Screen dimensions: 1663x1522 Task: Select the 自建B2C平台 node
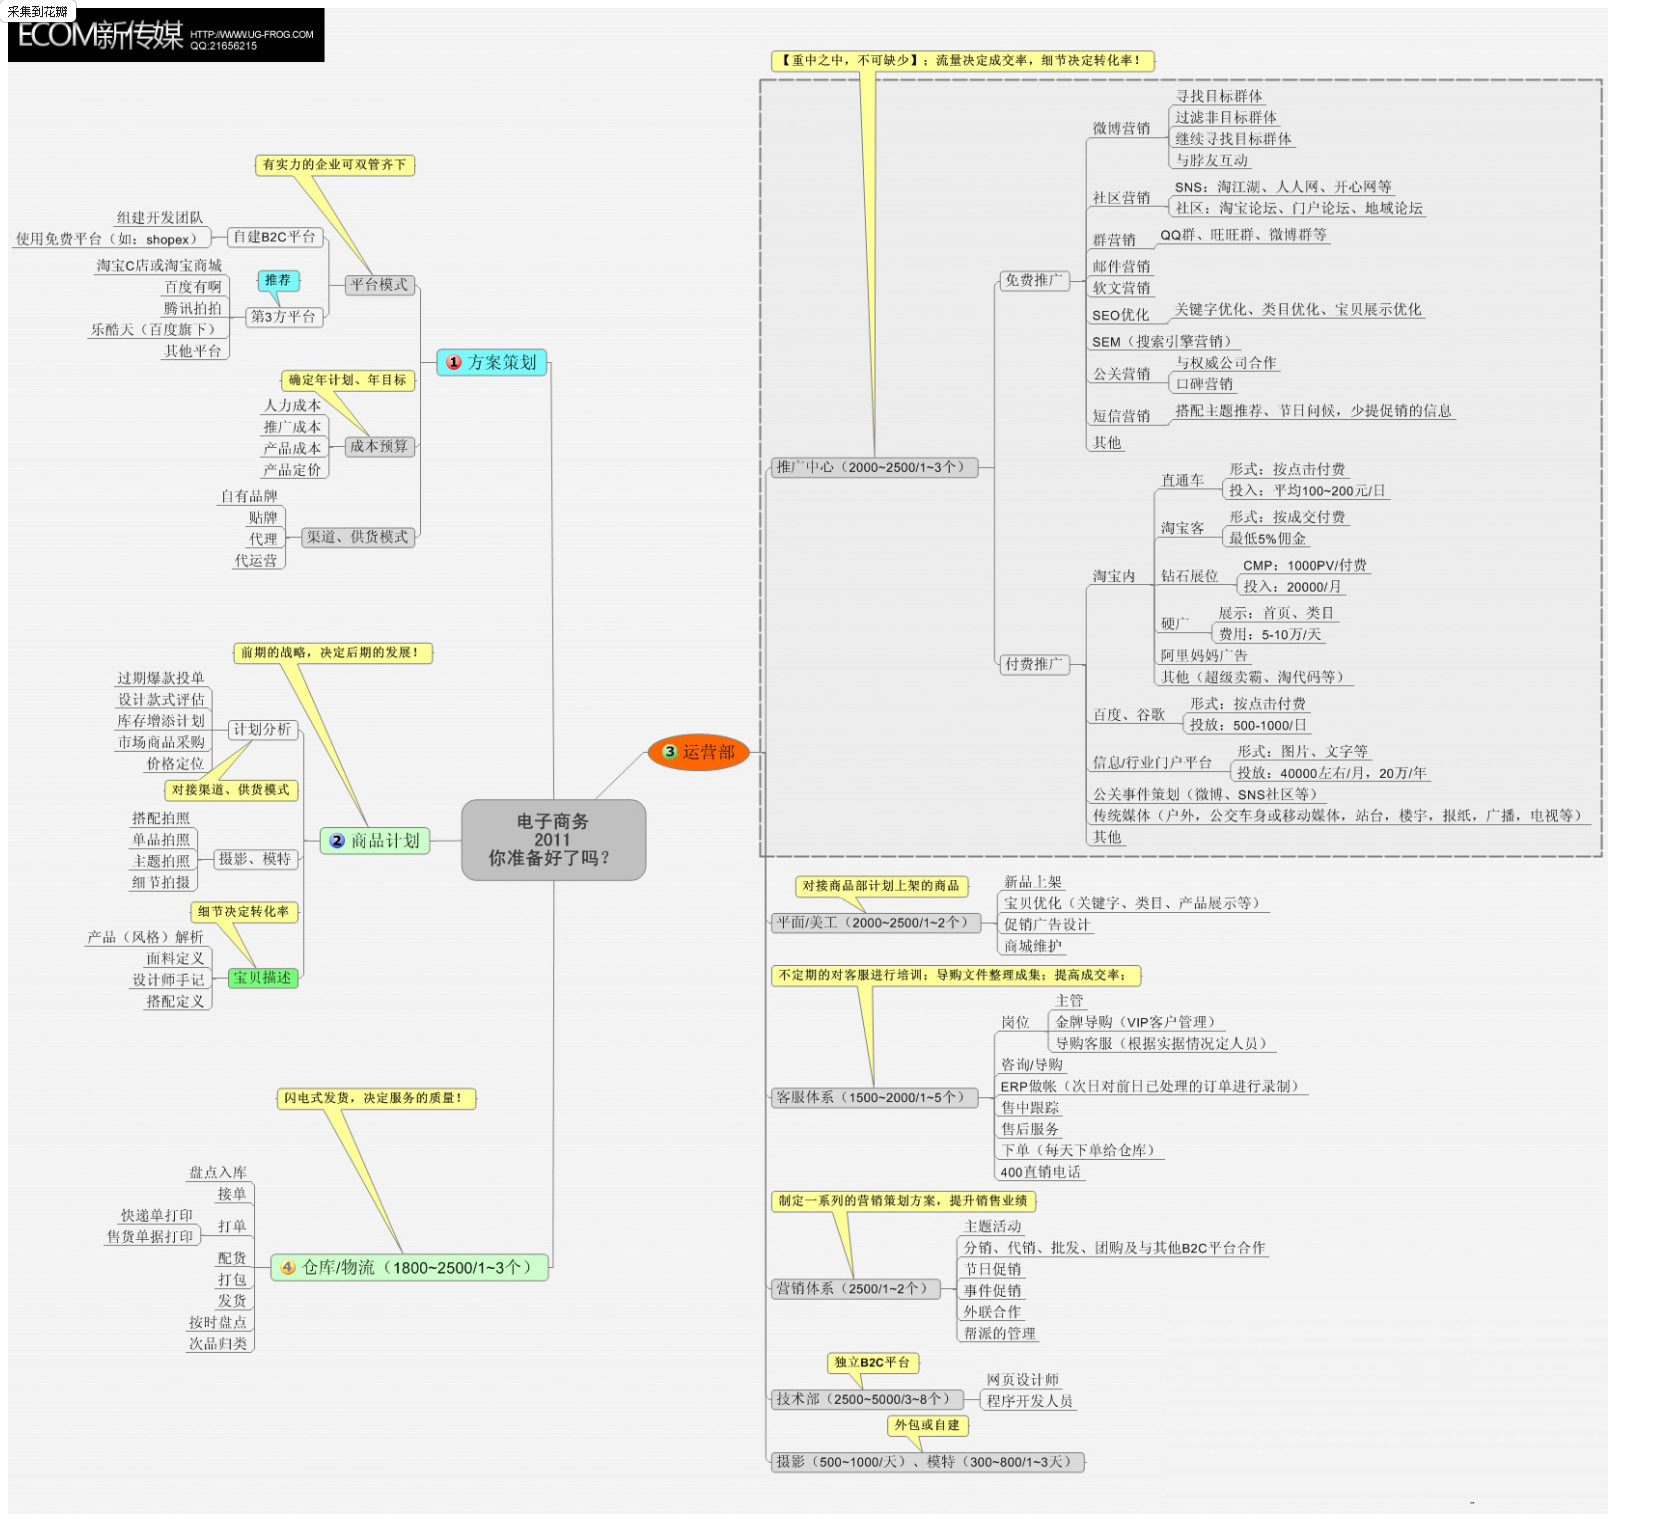[x=275, y=237]
